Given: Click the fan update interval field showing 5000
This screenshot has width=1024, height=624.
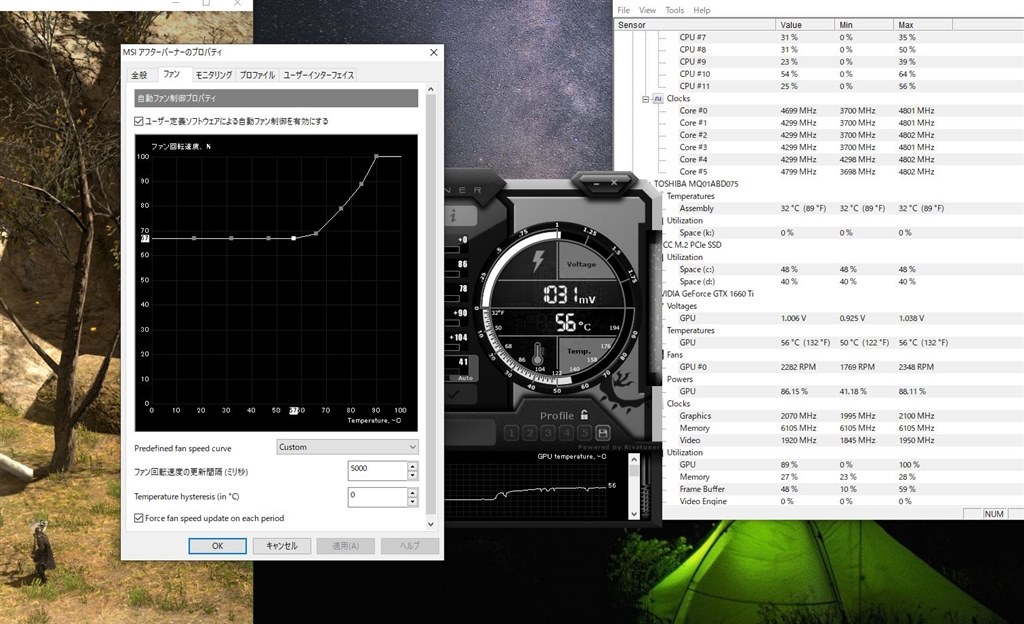Looking at the screenshot, I should (377, 471).
